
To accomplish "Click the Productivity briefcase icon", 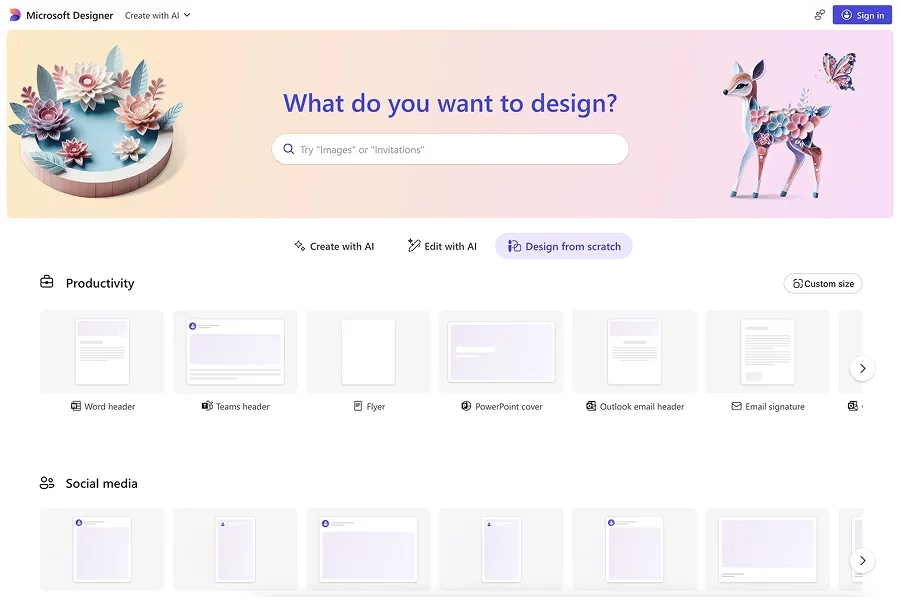I will [x=47, y=283].
